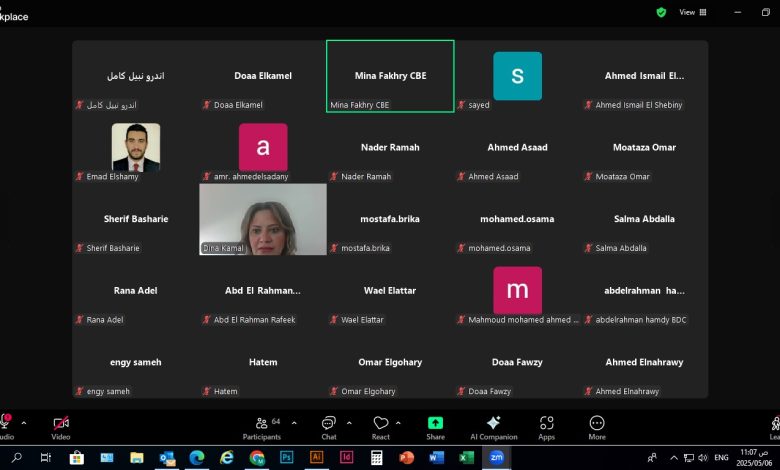The width and height of the screenshot is (780, 470).
Task: Open Task View in taskbar
Action: (x=46, y=458)
